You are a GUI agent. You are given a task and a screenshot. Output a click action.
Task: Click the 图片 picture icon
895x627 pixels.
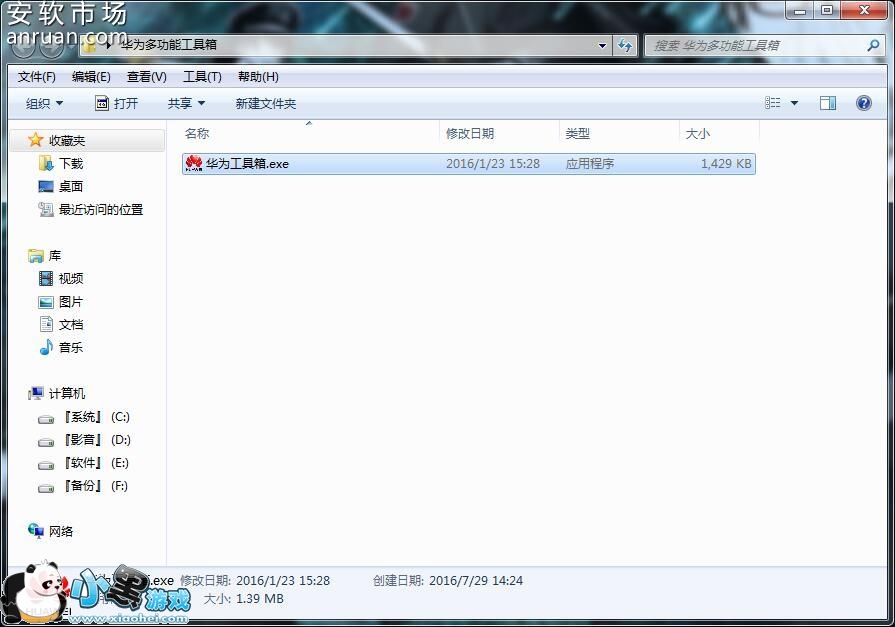pyautogui.click(x=46, y=302)
